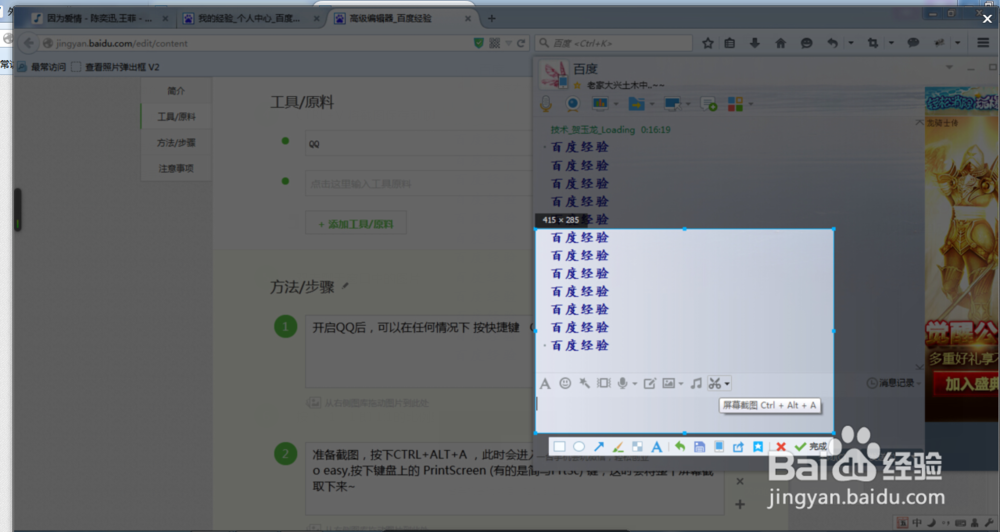Open a new browser tab
1000x532 pixels.
[x=491, y=18]
